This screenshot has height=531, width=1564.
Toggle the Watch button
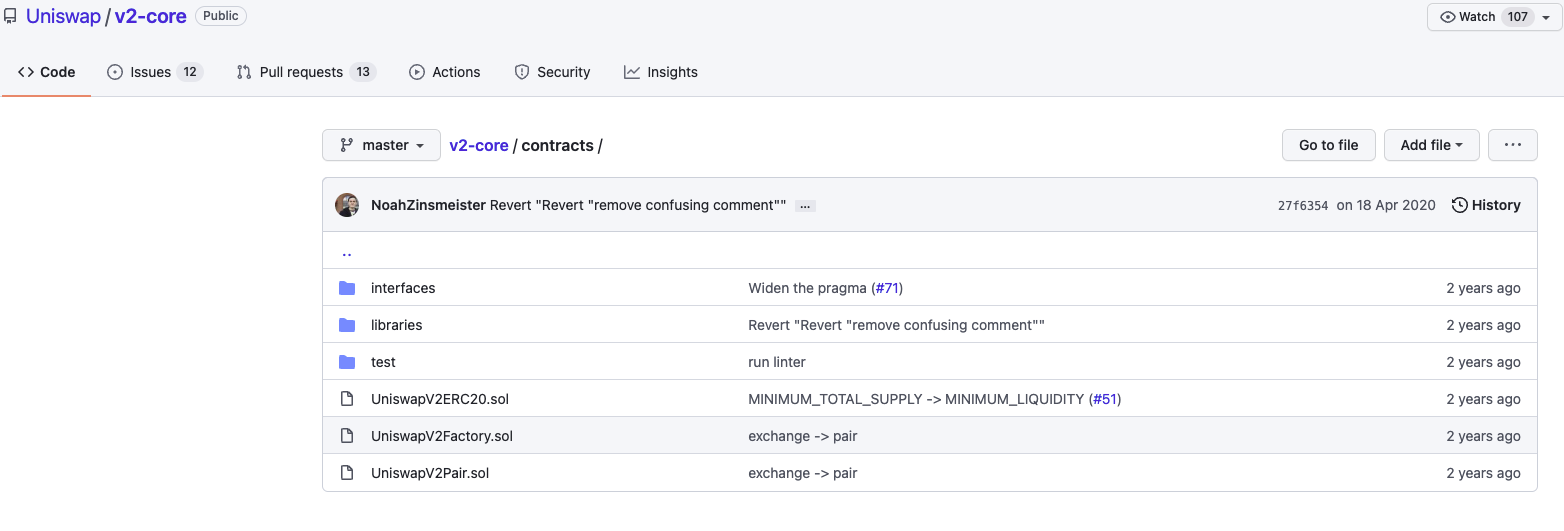click(x=1495, y=17)
